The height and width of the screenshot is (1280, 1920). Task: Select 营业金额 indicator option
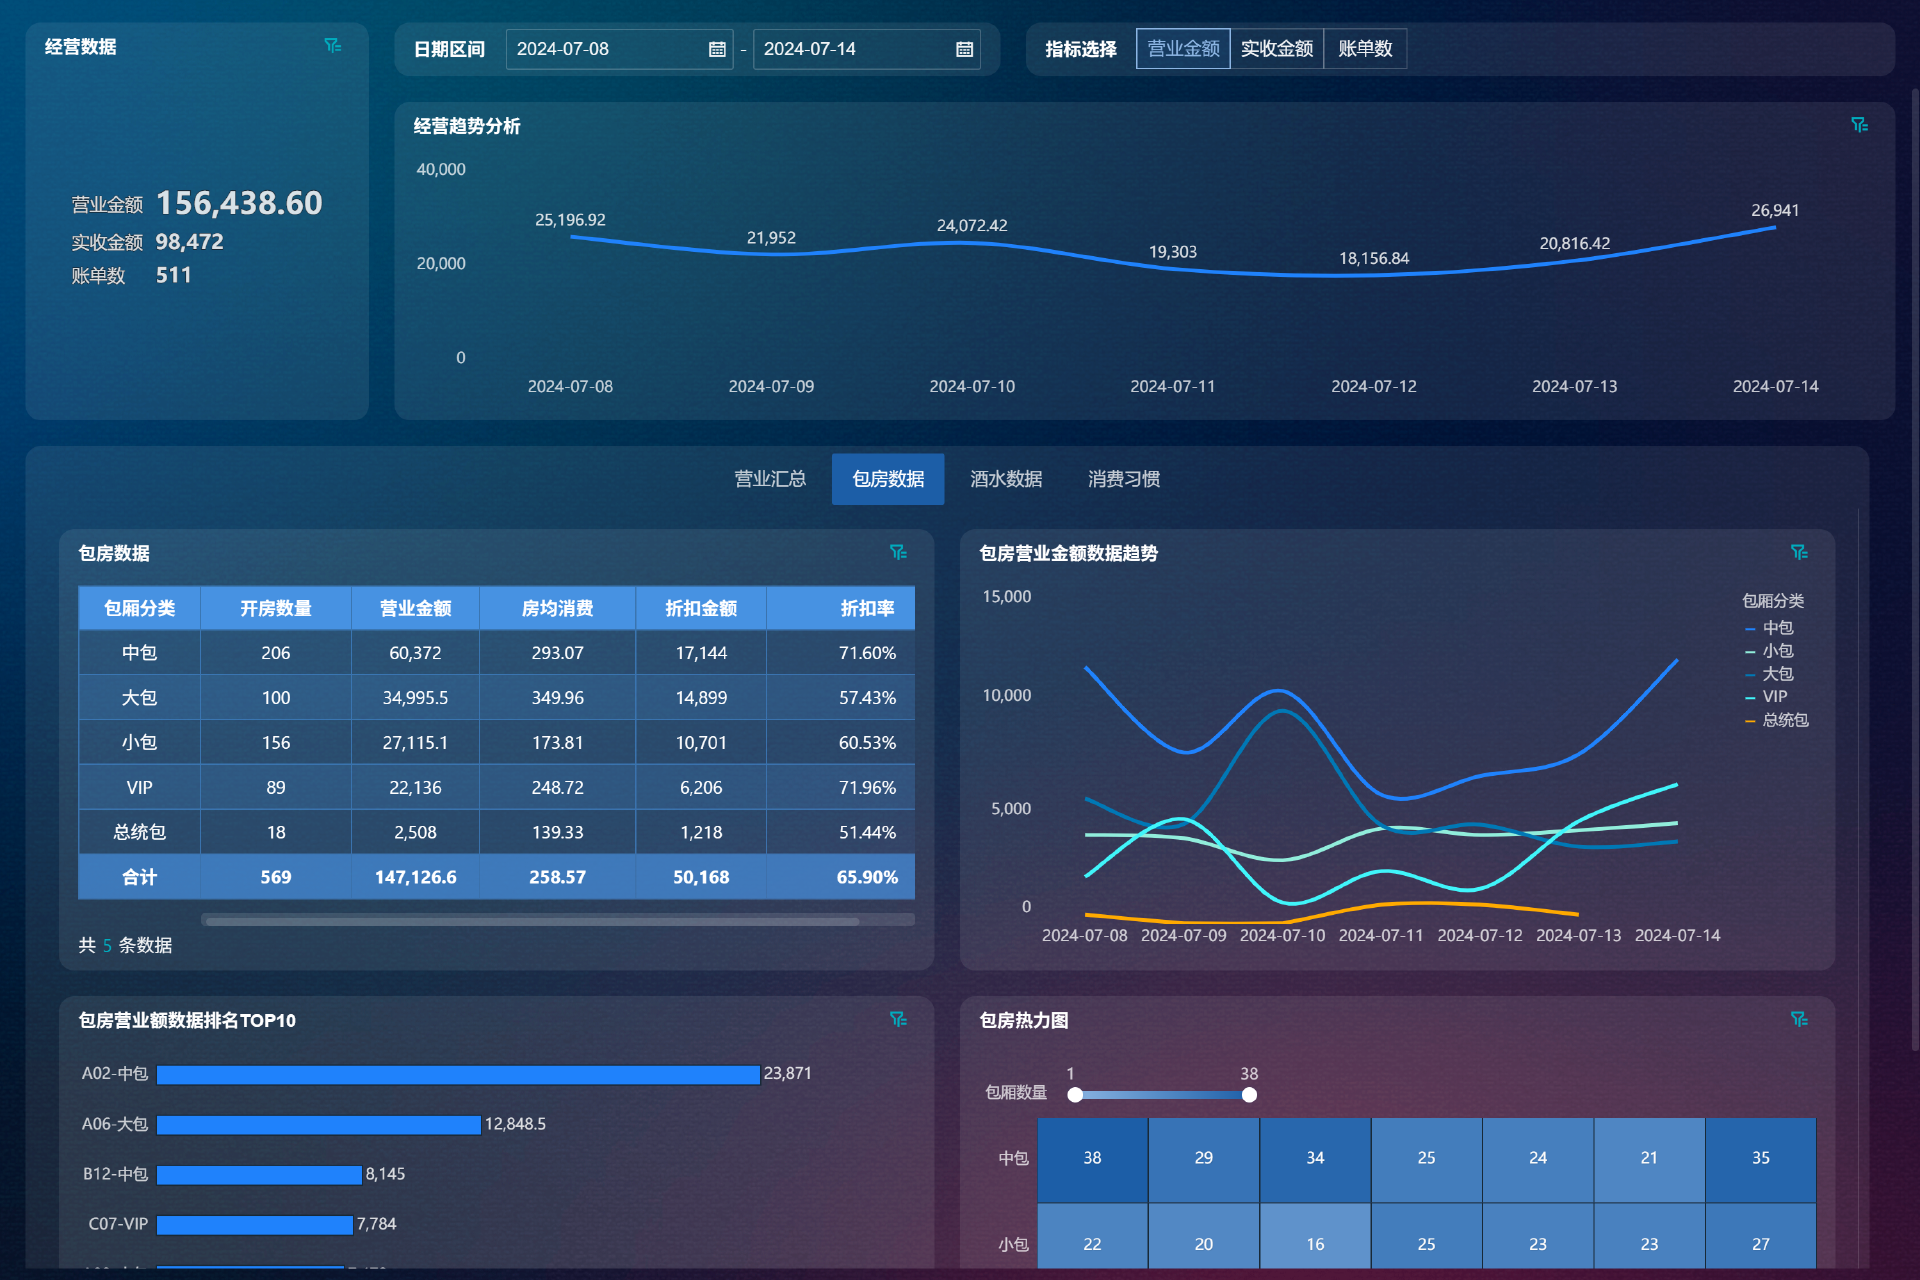pos(1183,49)
